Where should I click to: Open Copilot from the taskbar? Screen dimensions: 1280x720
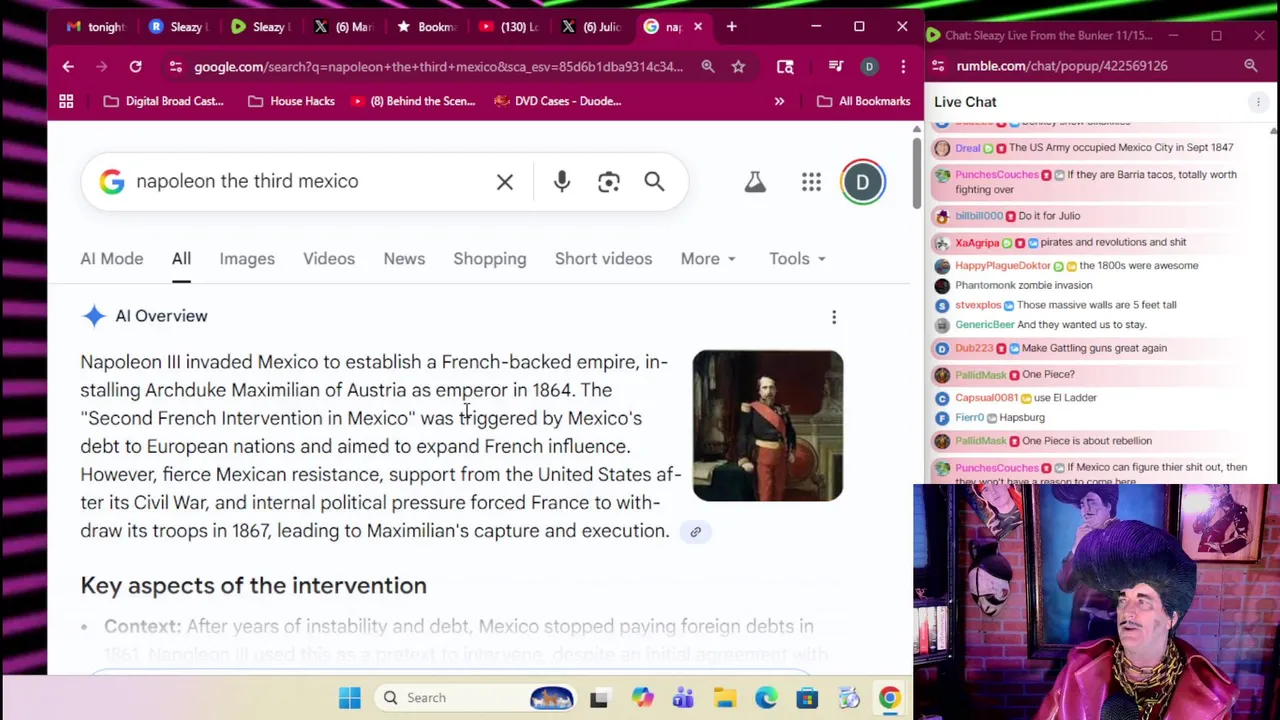pyautogui.click(x=642, y=698)
